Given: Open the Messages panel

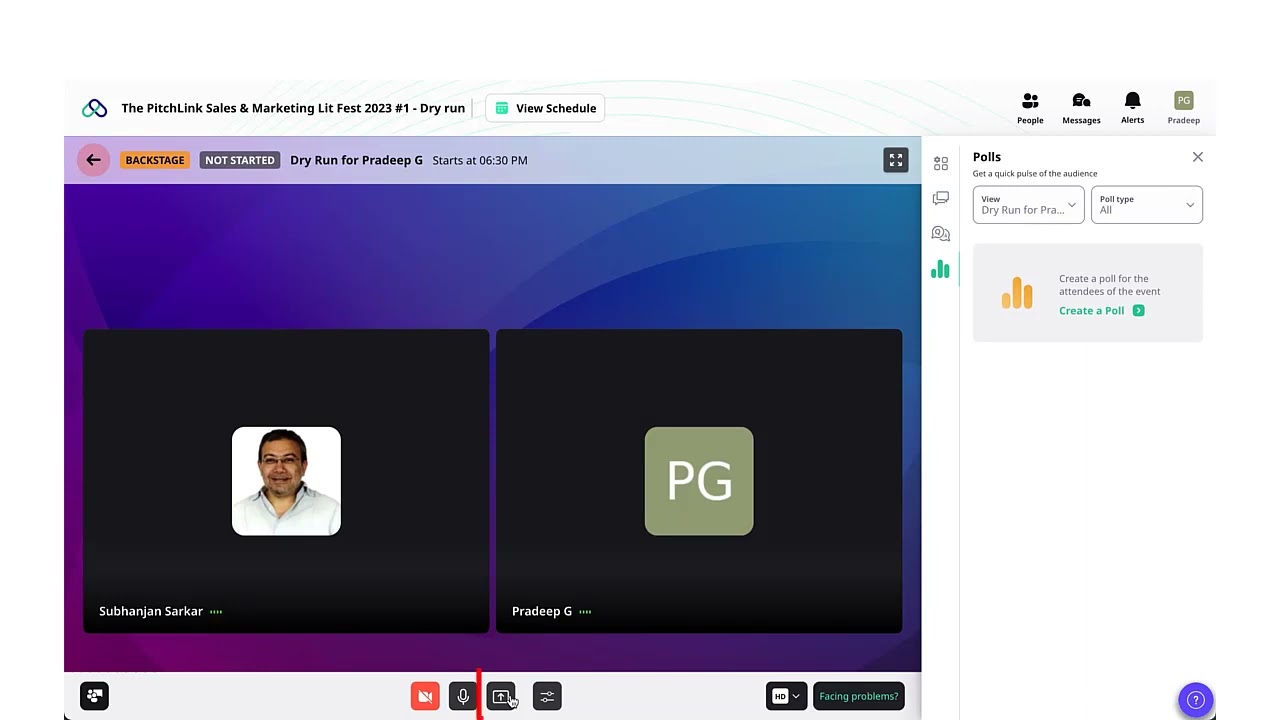Looking at the screenshot, I should click(1081, 108).
